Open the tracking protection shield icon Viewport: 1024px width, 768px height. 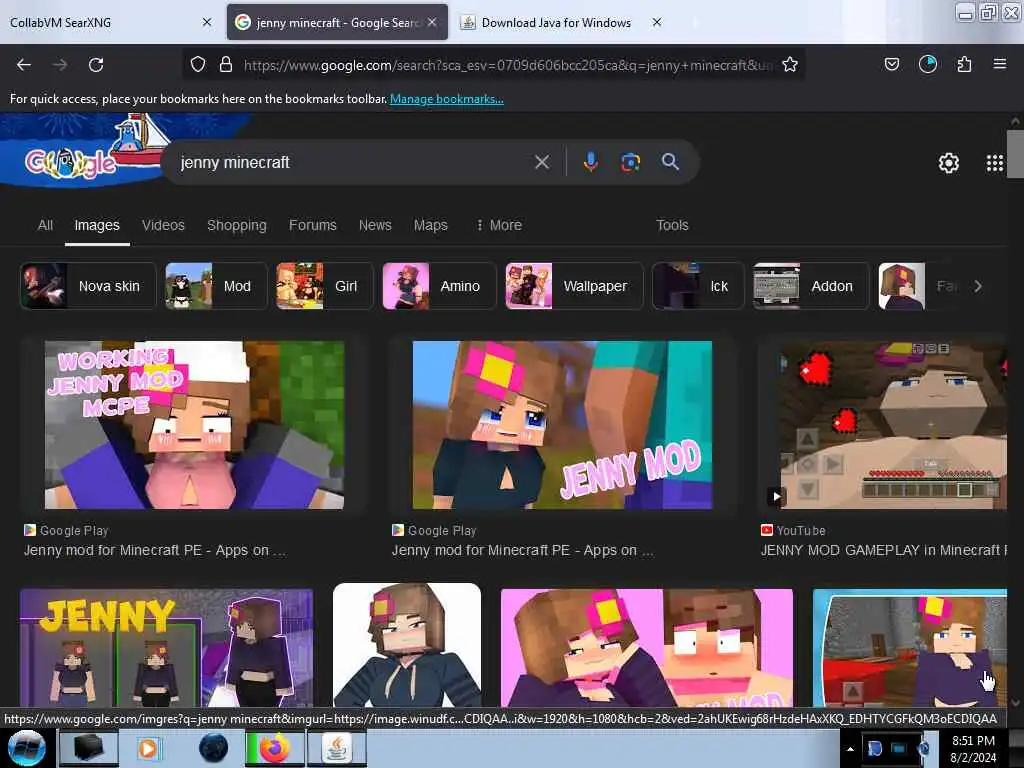coord(198,65)
